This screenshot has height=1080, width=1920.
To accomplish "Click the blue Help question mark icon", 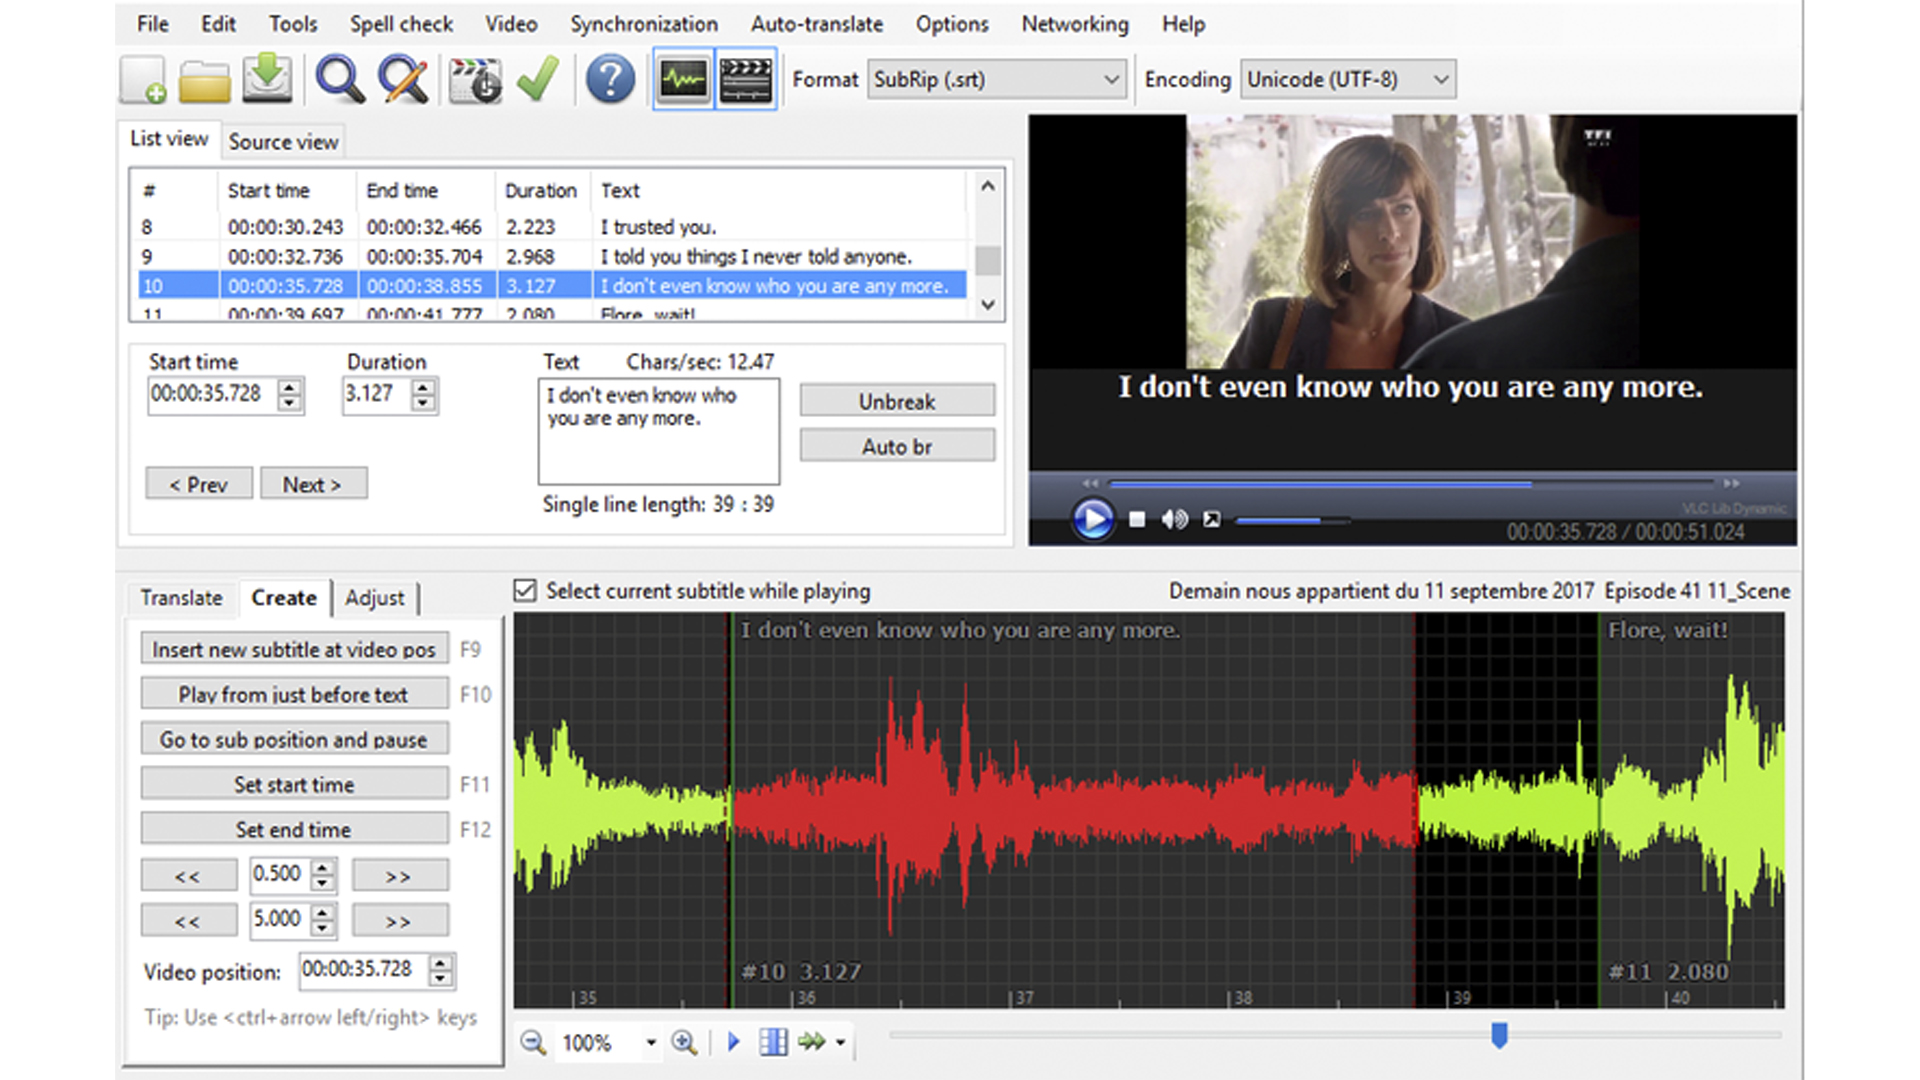I will click(x=609, y=80).
